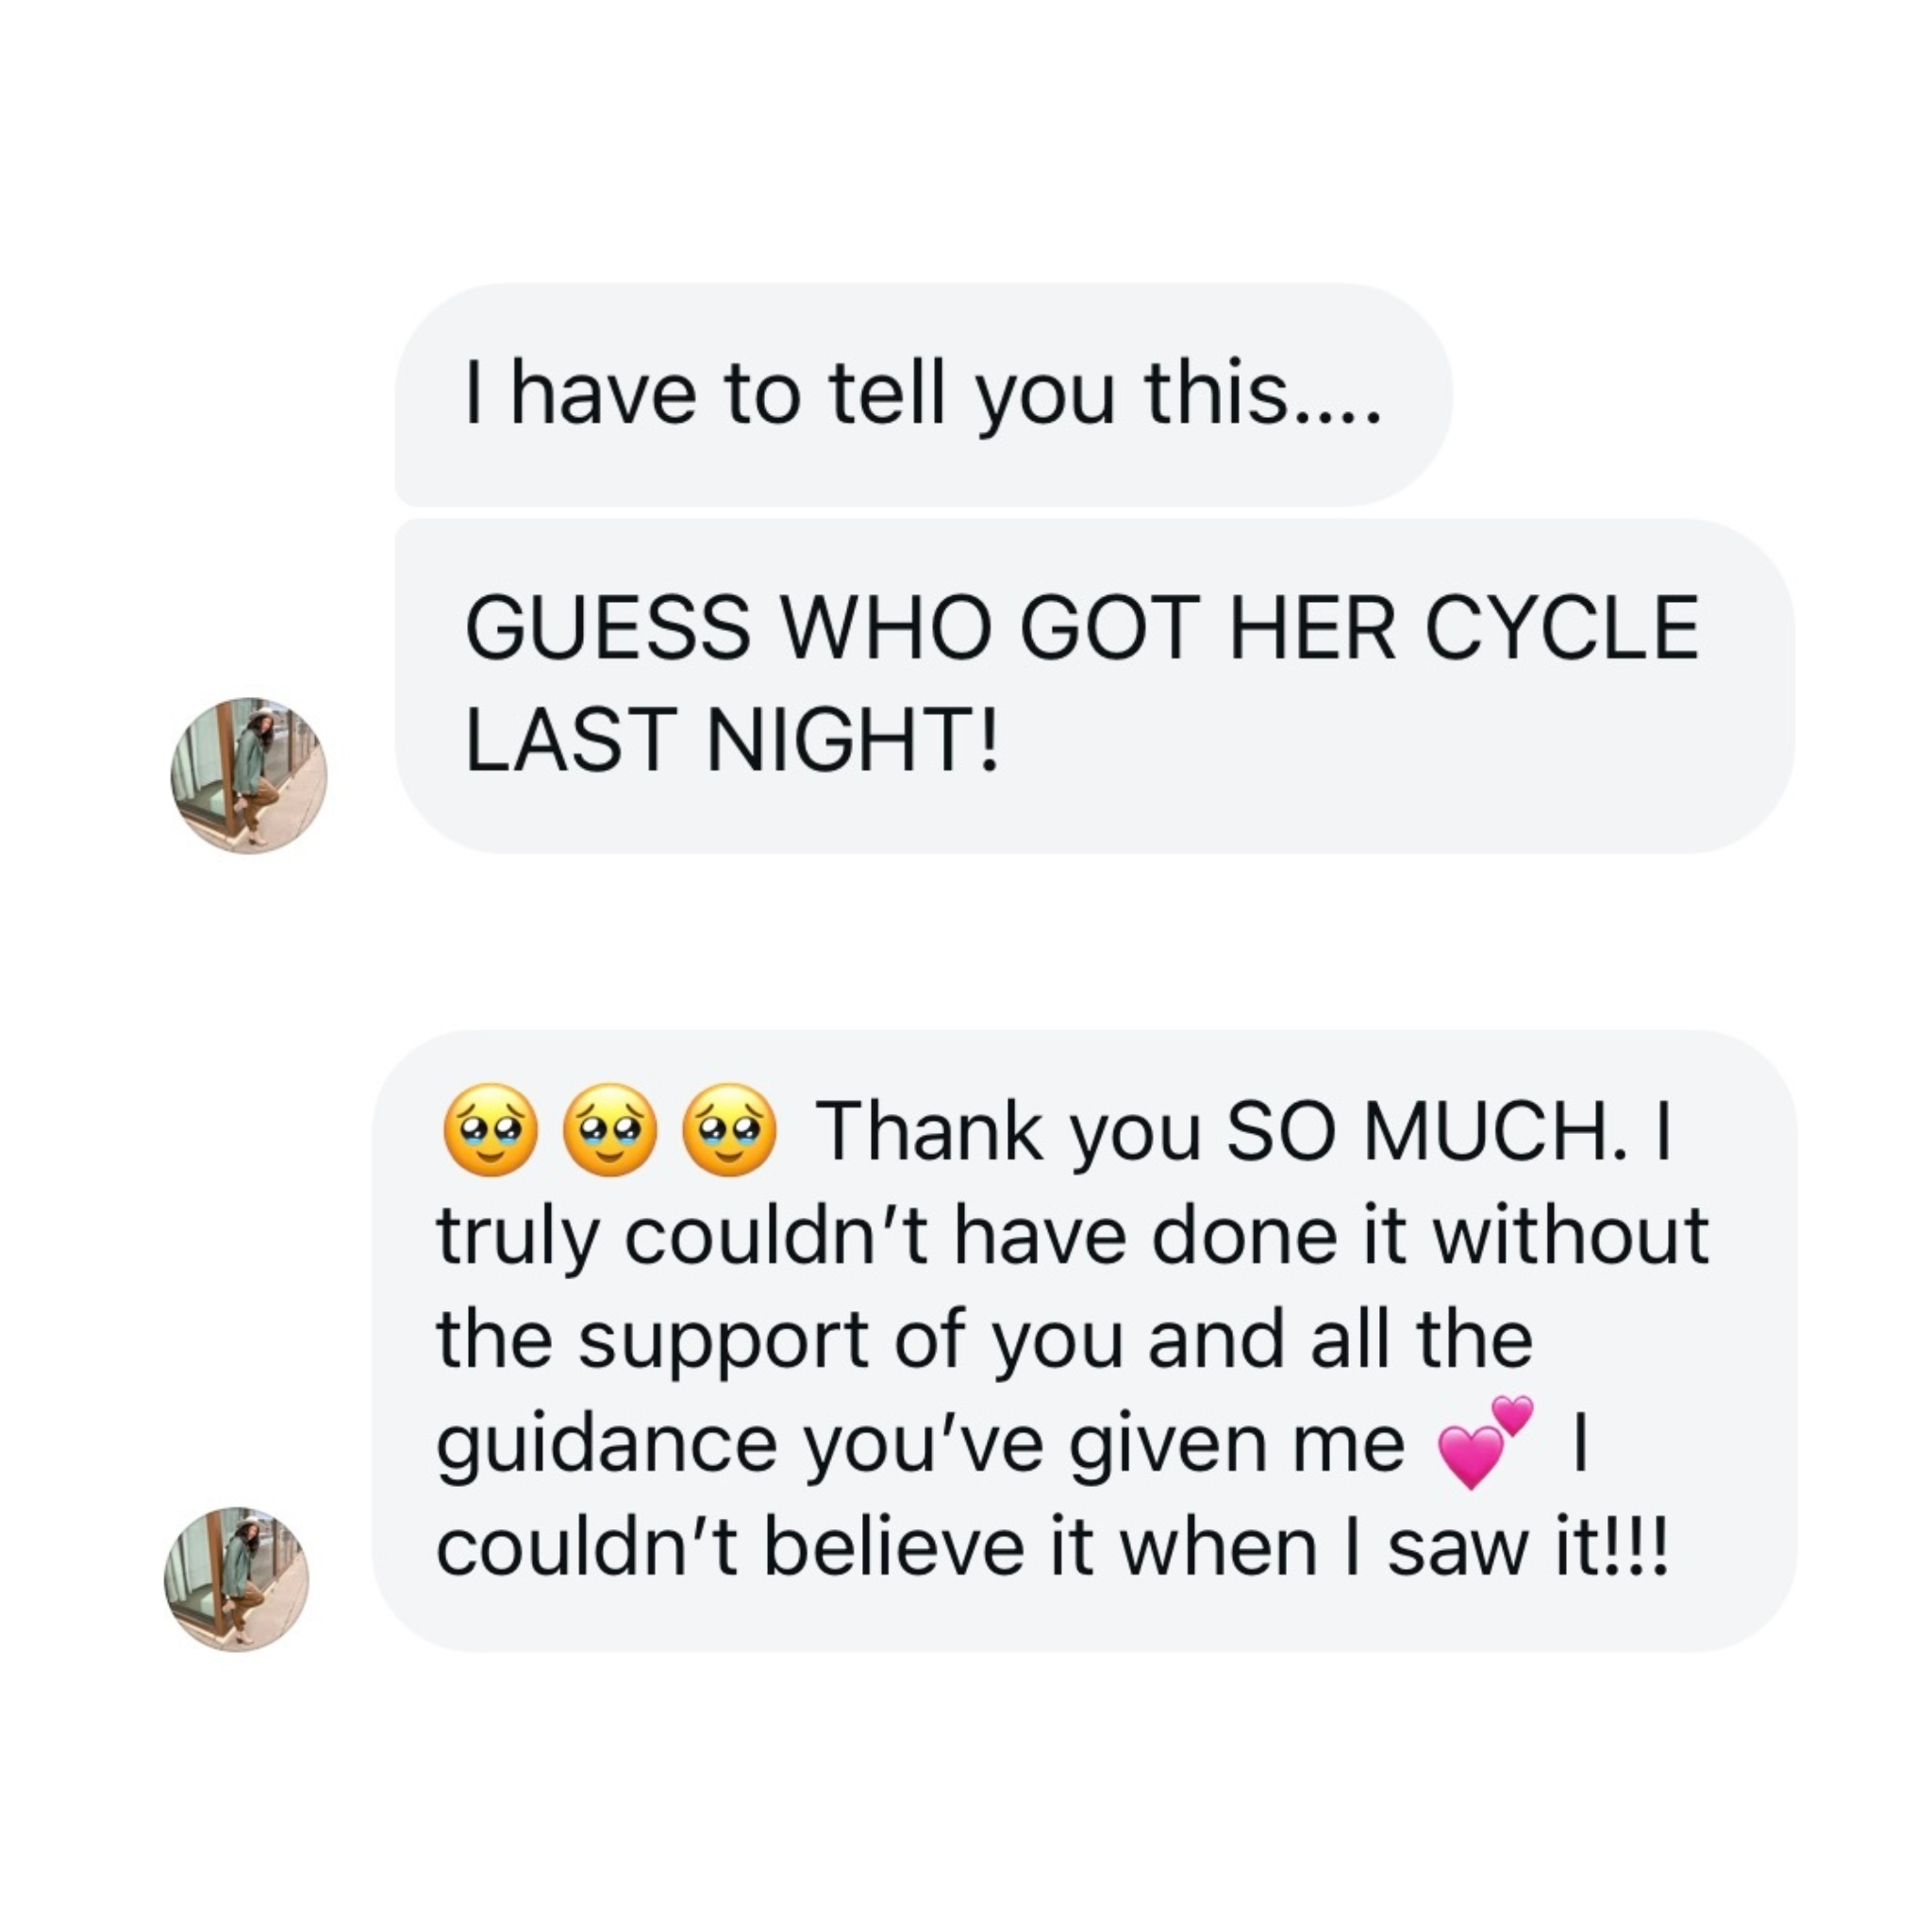1932x1932 pixels.
Task: Open the avatar beside the LAST NIGHT message
Action: pos(248,775)
